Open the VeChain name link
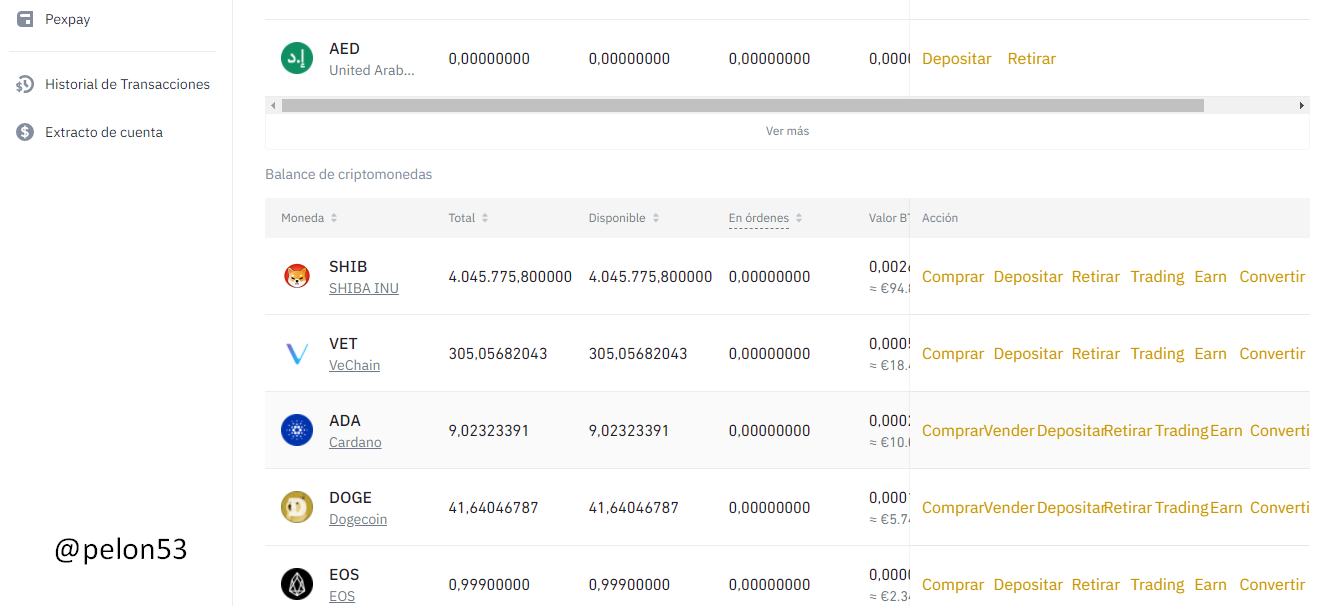 (x=354, y=365)
